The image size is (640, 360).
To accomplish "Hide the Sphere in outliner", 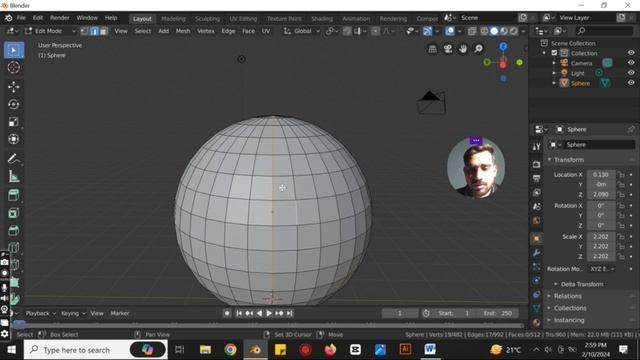I will tap(631, 83).
